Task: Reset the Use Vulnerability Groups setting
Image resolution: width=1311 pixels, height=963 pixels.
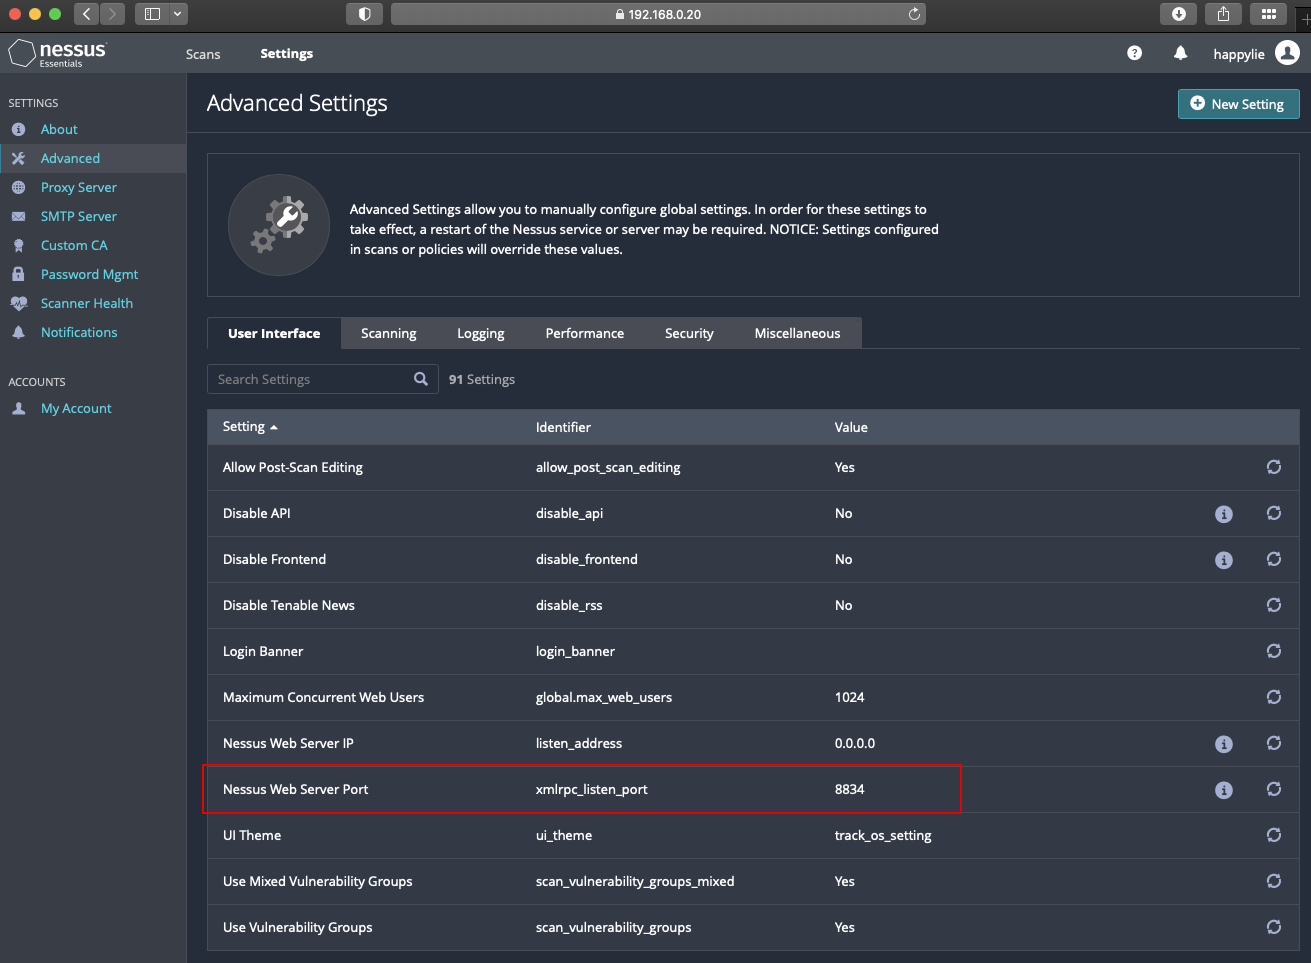Action: click(1273, 927)
